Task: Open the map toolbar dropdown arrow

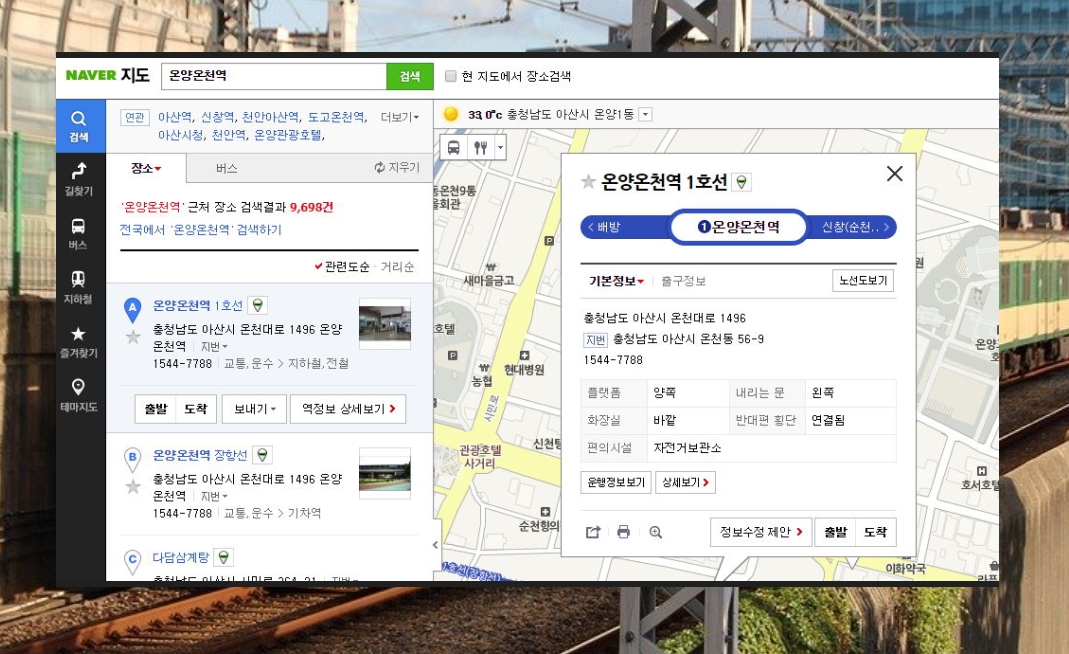Action: tap(500, 147)
